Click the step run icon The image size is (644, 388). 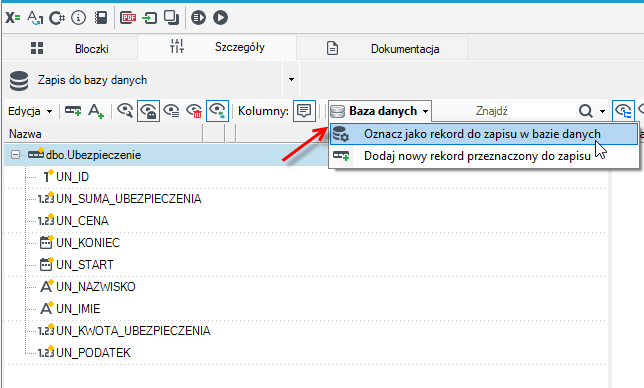pyautogui.click(x=198, y=18)
